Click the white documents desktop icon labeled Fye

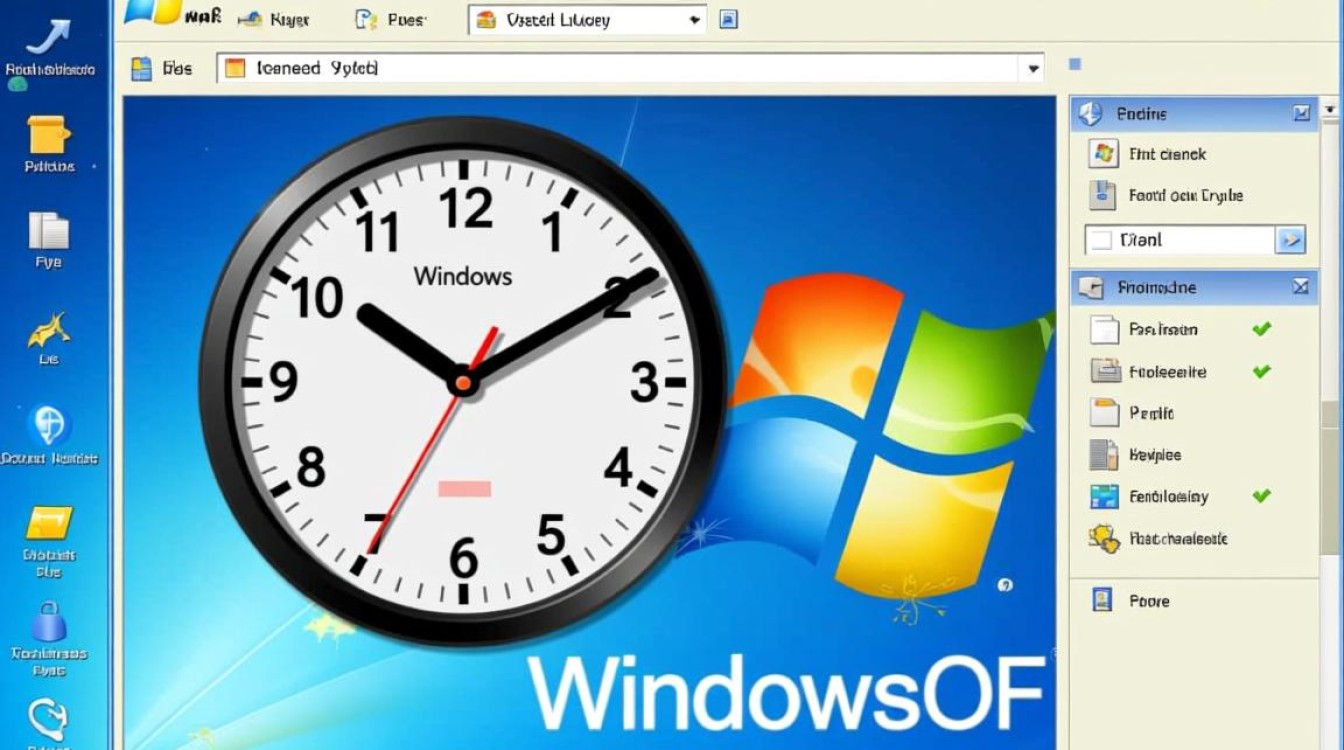(x=48, y=231)
